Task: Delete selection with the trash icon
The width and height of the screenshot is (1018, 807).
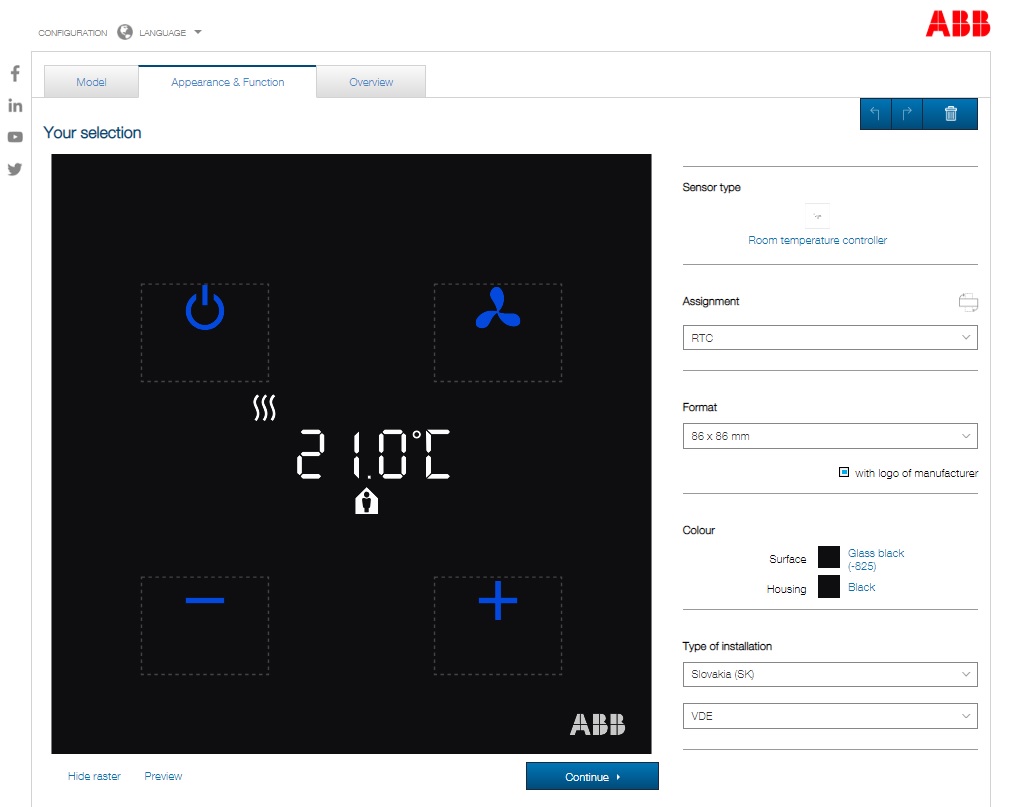Action: coord(950,114)
